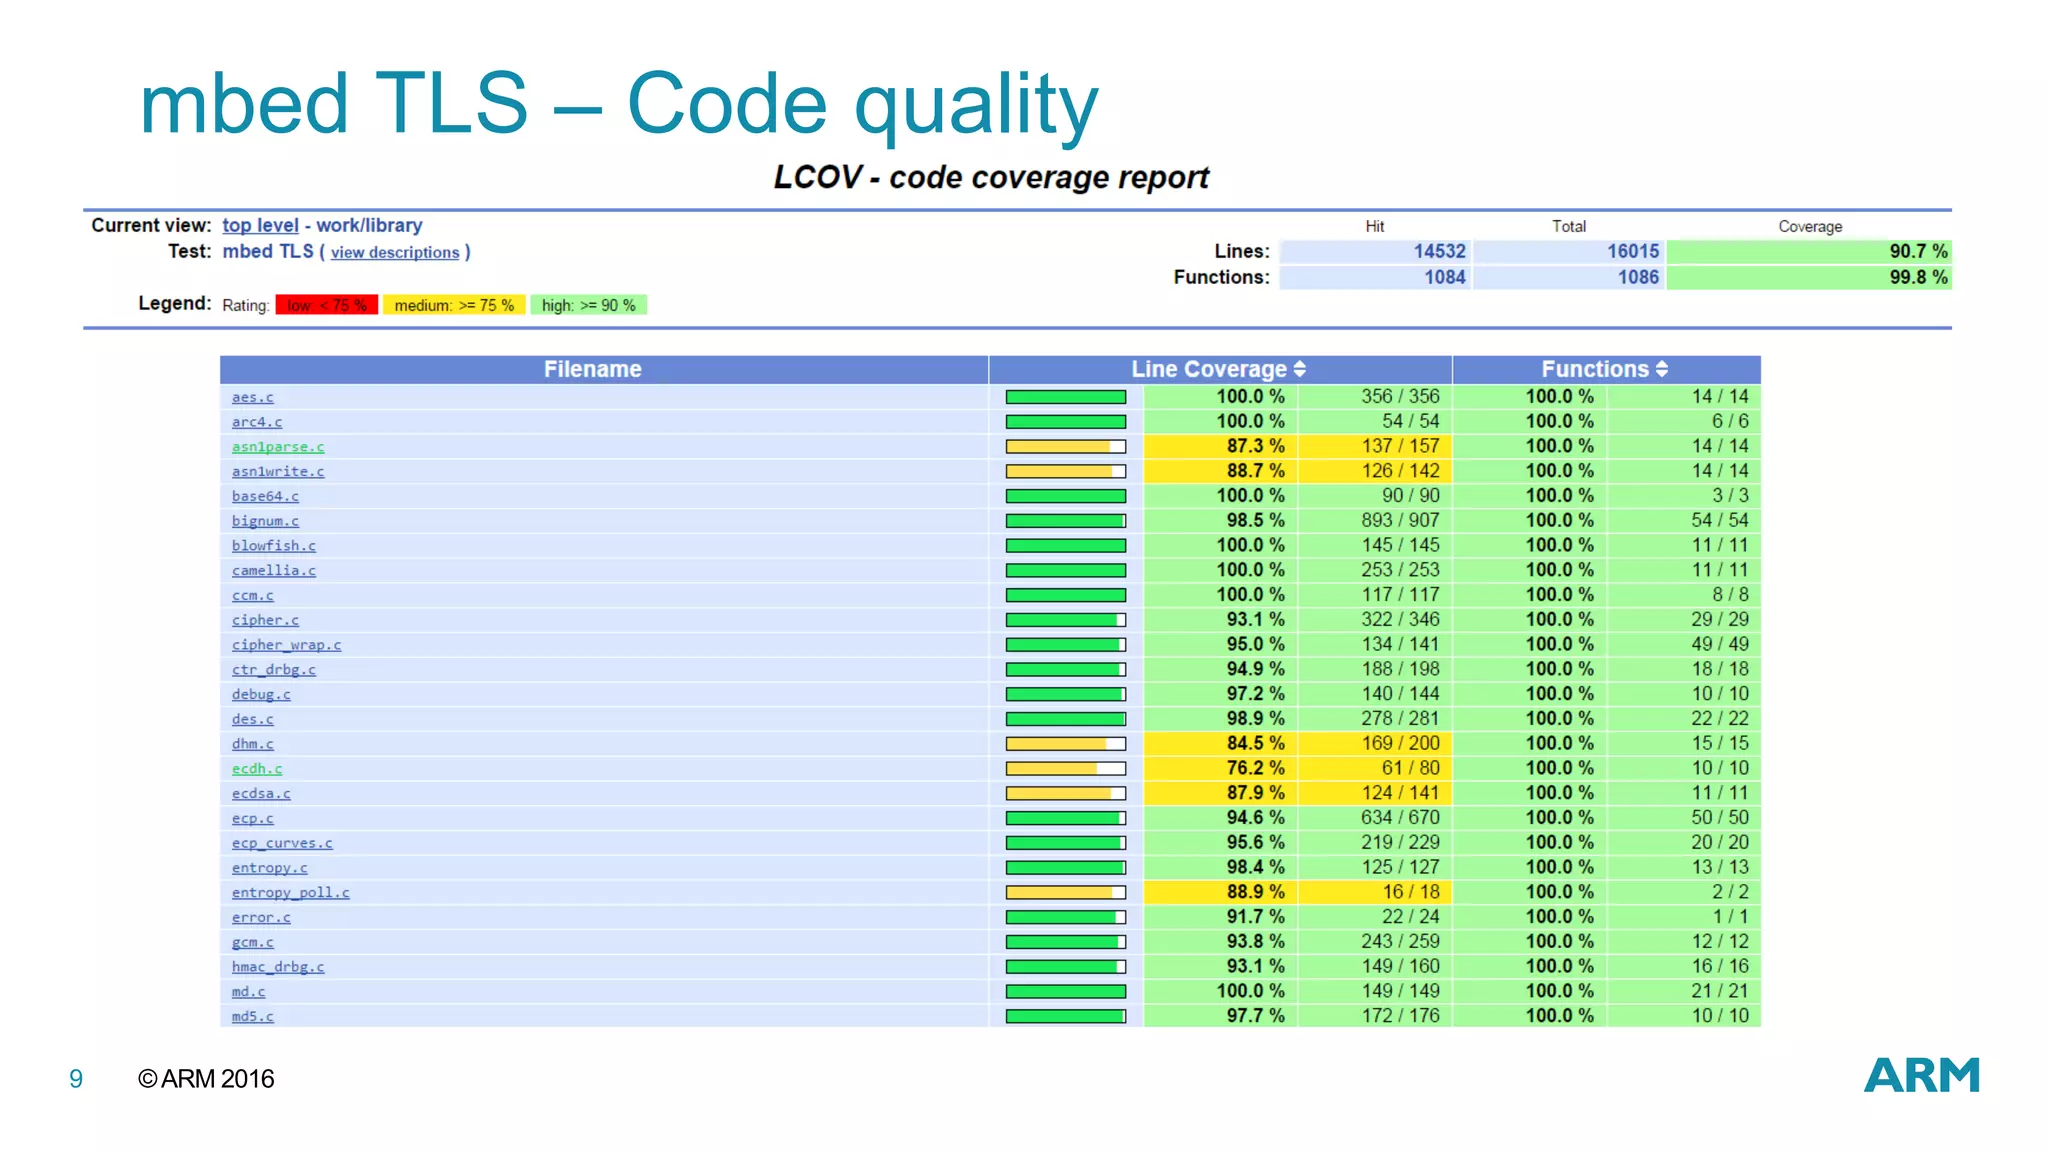Open ecdsa.c file link
The height and width of the screenshot is (1152, 2048).
[x=261, y=793]
